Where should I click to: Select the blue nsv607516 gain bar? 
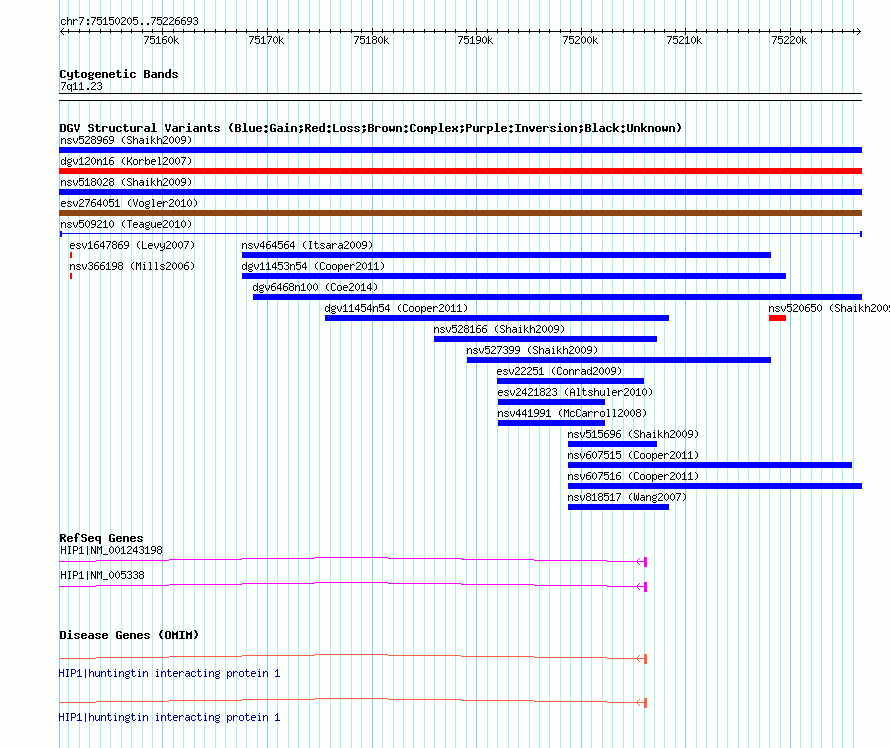pyautogui.click(x=715, y=486)
